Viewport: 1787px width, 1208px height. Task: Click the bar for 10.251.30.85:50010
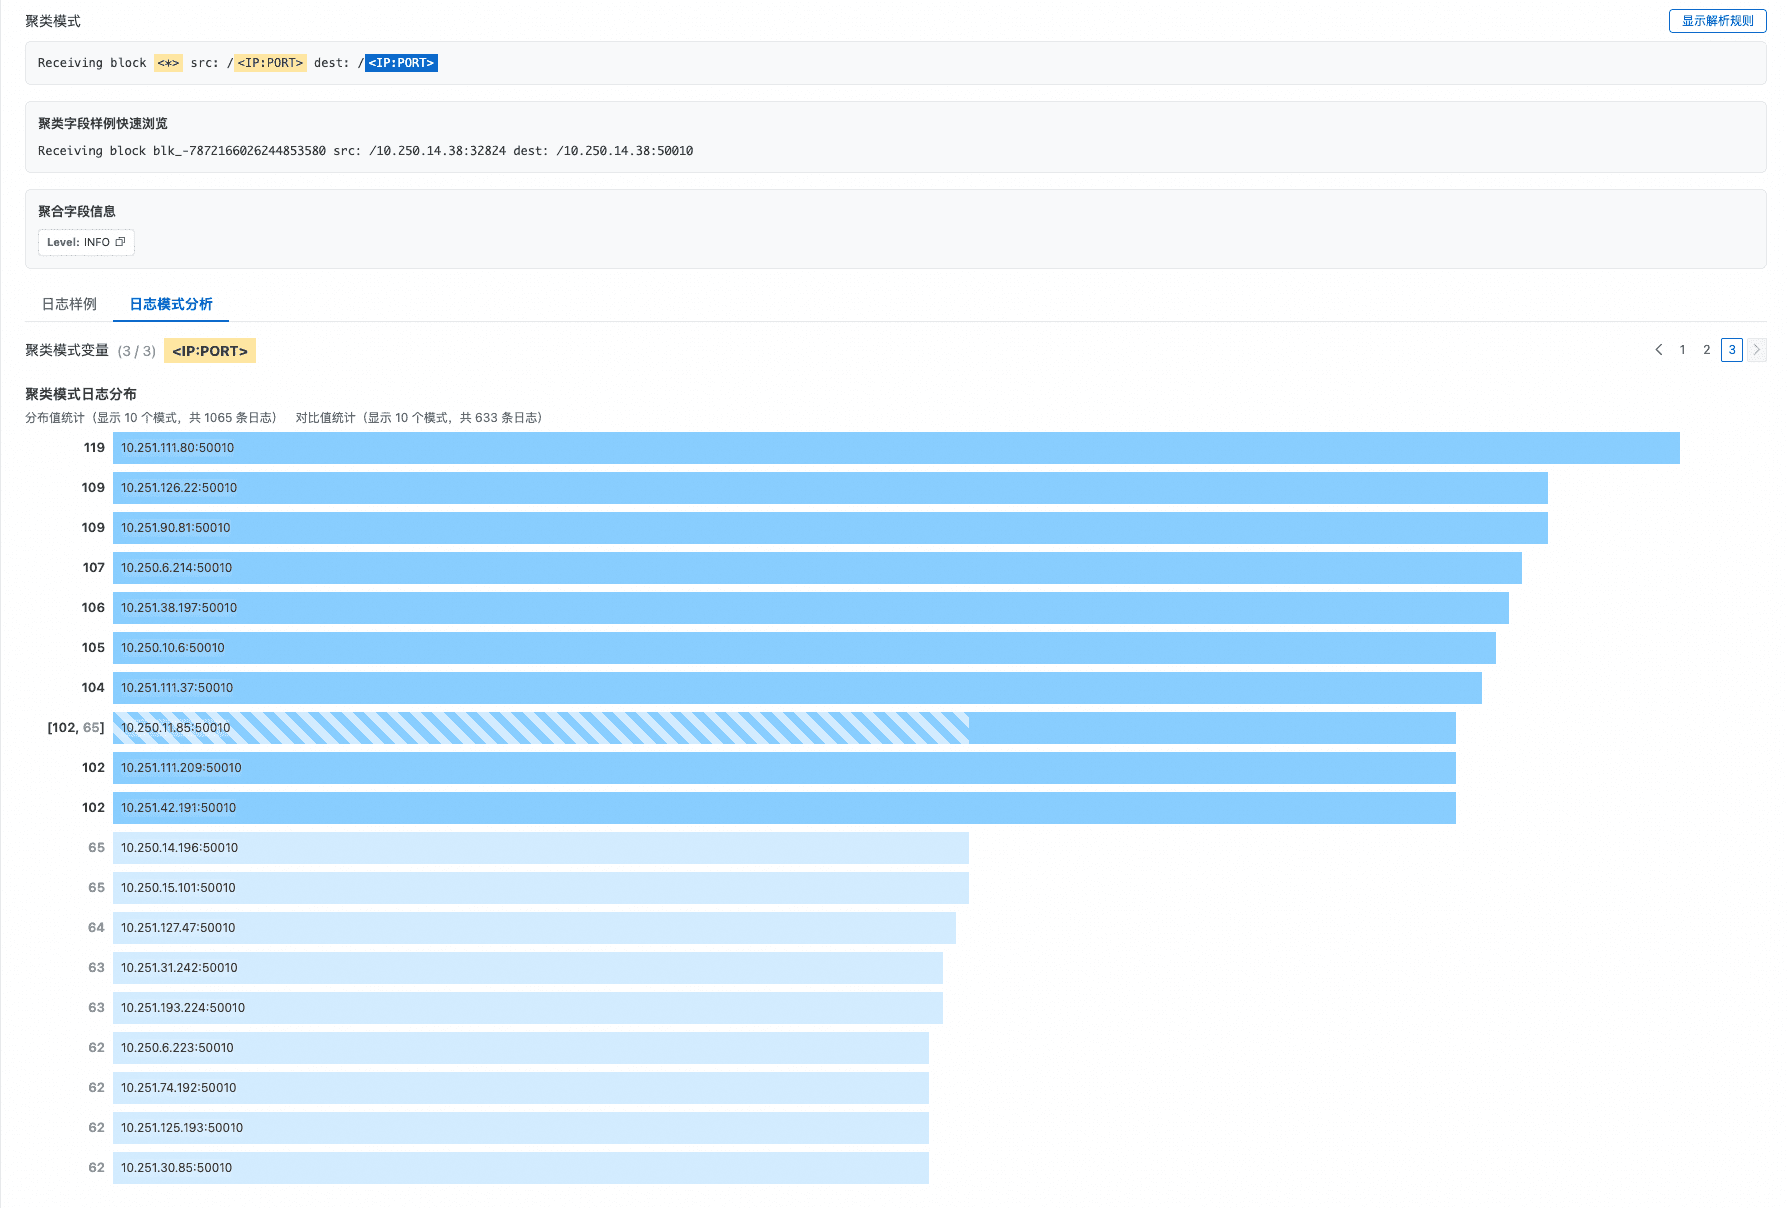(x=520, y=1168)
